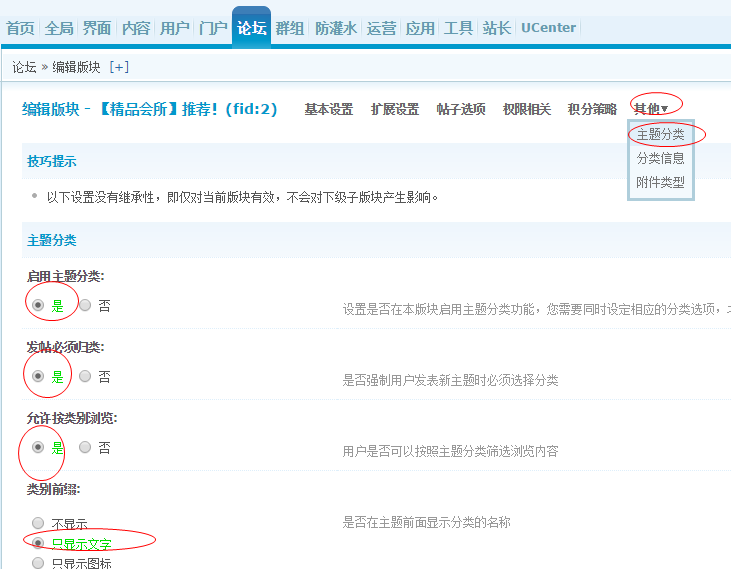Click the 是否在主题前面显示分类的名称 description
This screenshot has height=569, width=731.
click(x=427, y=522)
